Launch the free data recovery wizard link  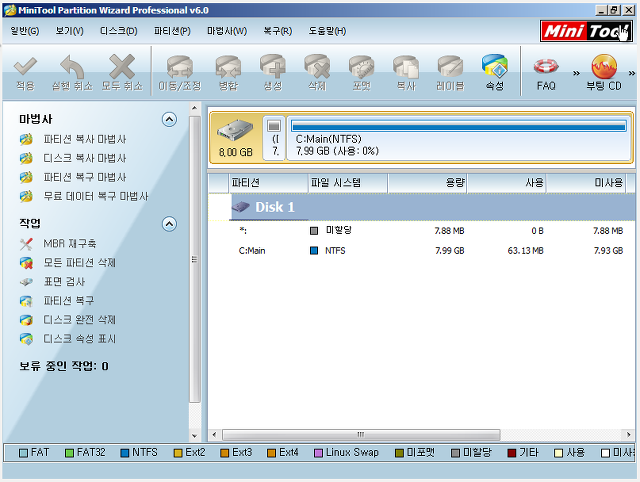click(96, 196)
